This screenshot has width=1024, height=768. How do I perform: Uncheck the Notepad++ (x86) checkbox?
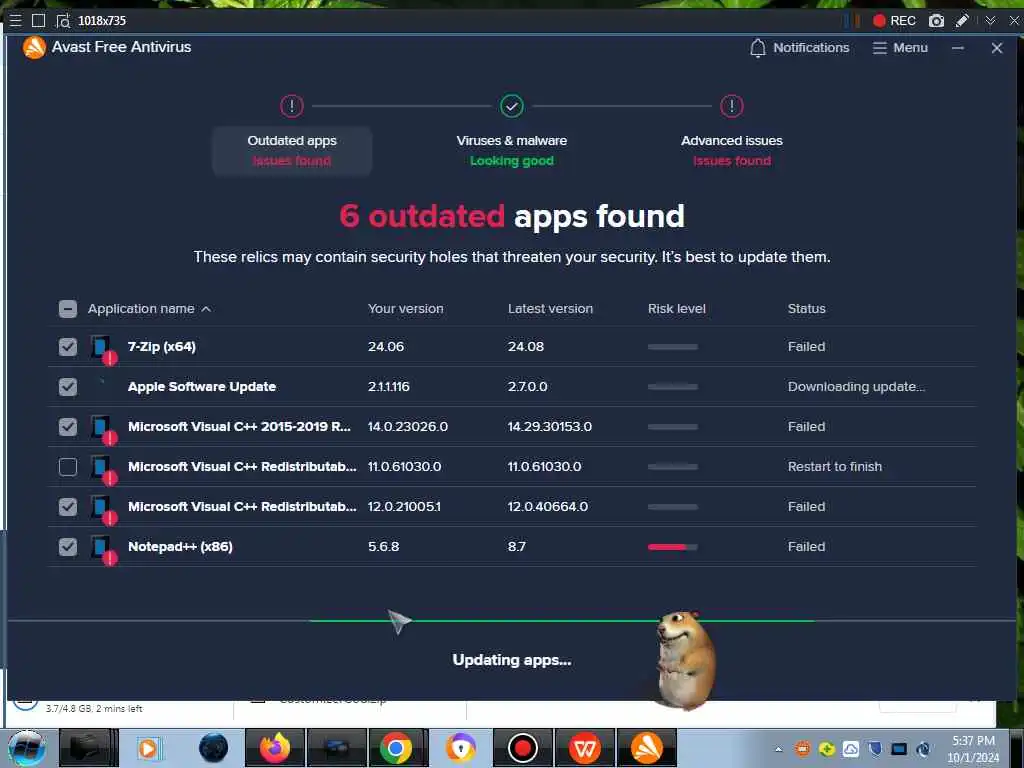(x=68, y=547)
